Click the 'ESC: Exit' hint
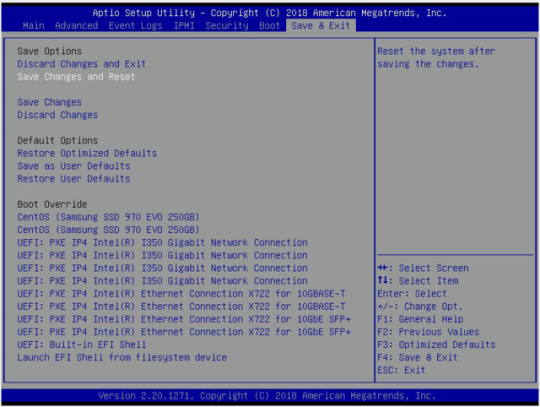The height and width of the screenshot is (407, 540). [401, 370]
